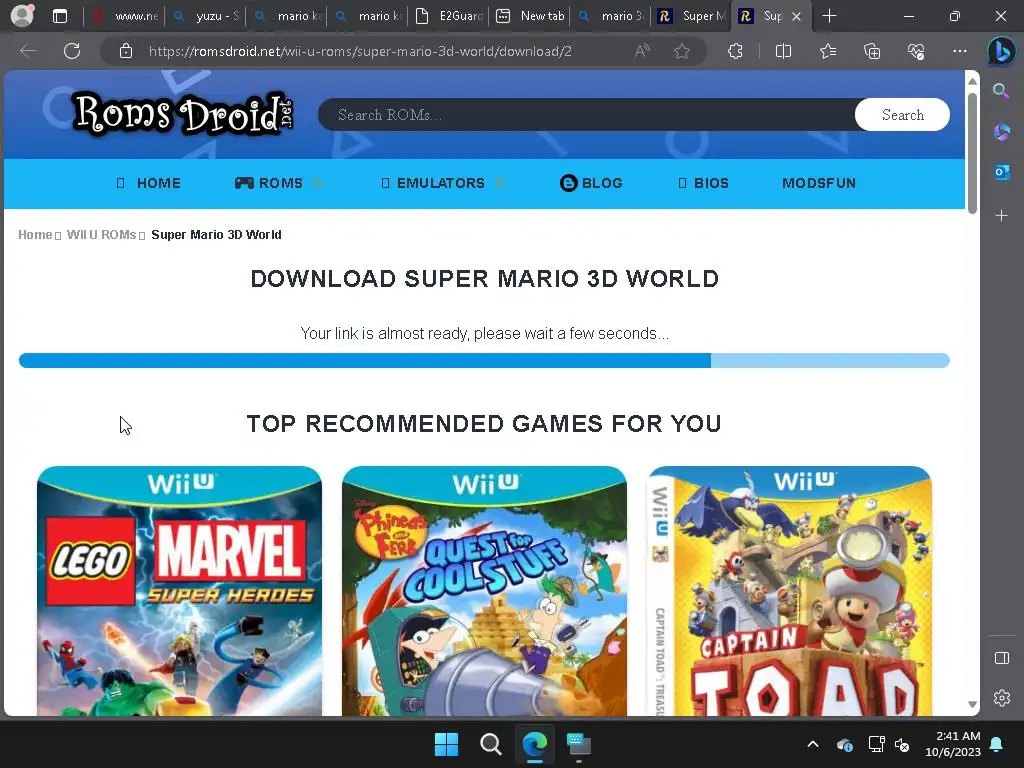Expand the ROMS menu dropdown
This screenshot has width=1024, height=768.
click(317, 184)
